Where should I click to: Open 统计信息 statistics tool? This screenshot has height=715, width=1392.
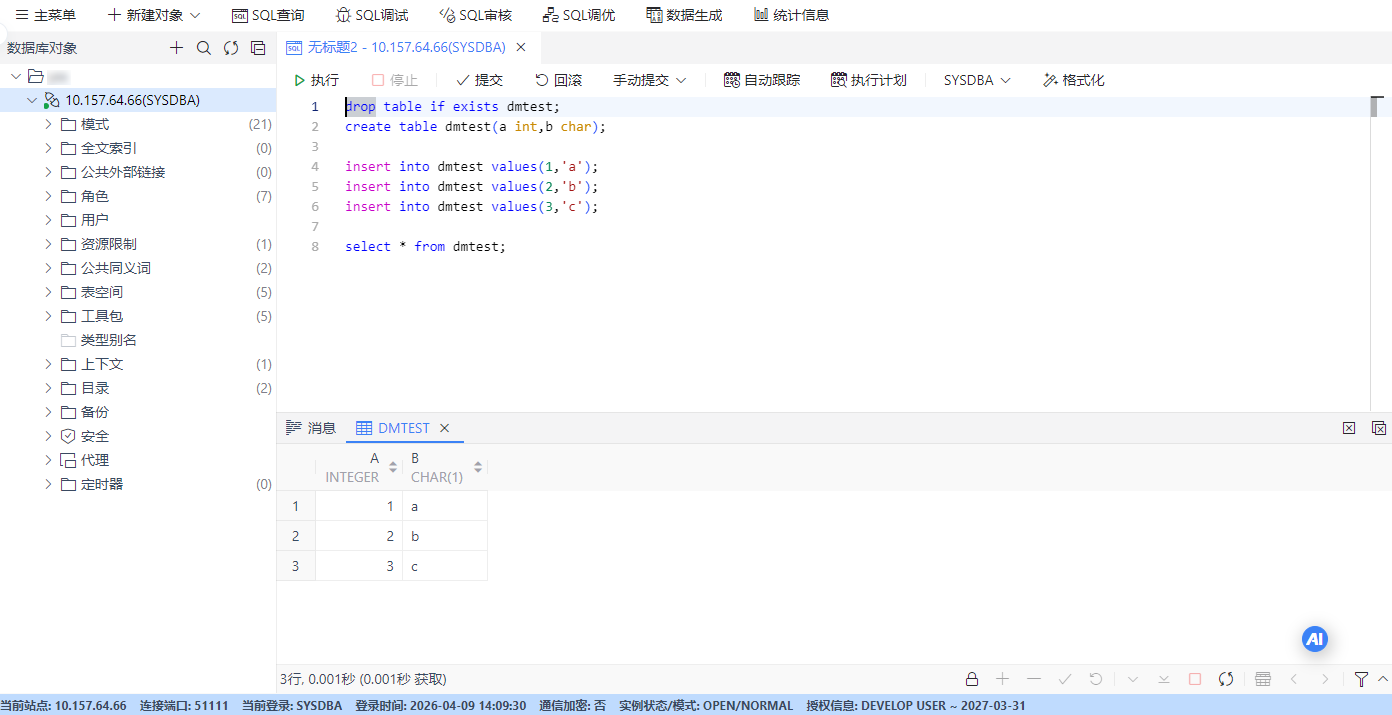(x=791, y=15)
